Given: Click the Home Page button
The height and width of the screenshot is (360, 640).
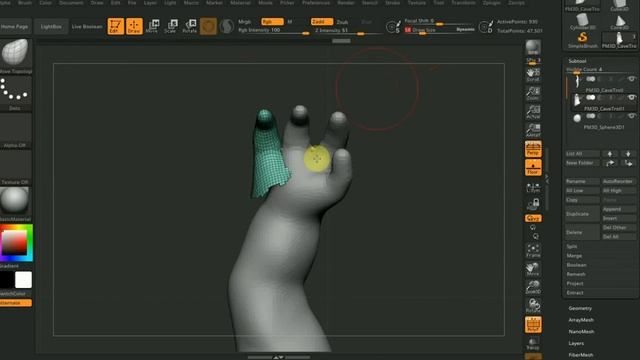Looking at the screenshot, I should (x=15, y=27).
